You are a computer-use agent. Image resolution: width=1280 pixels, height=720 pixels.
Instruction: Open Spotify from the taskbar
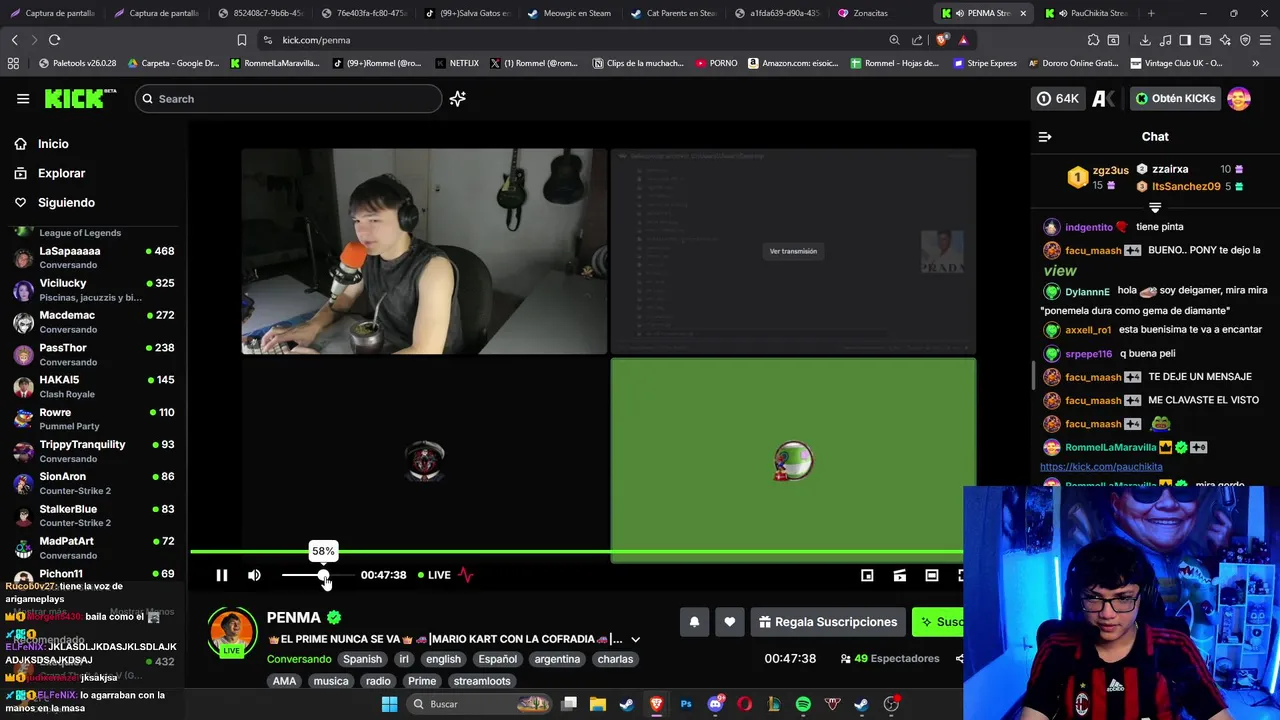pos(803,704)
